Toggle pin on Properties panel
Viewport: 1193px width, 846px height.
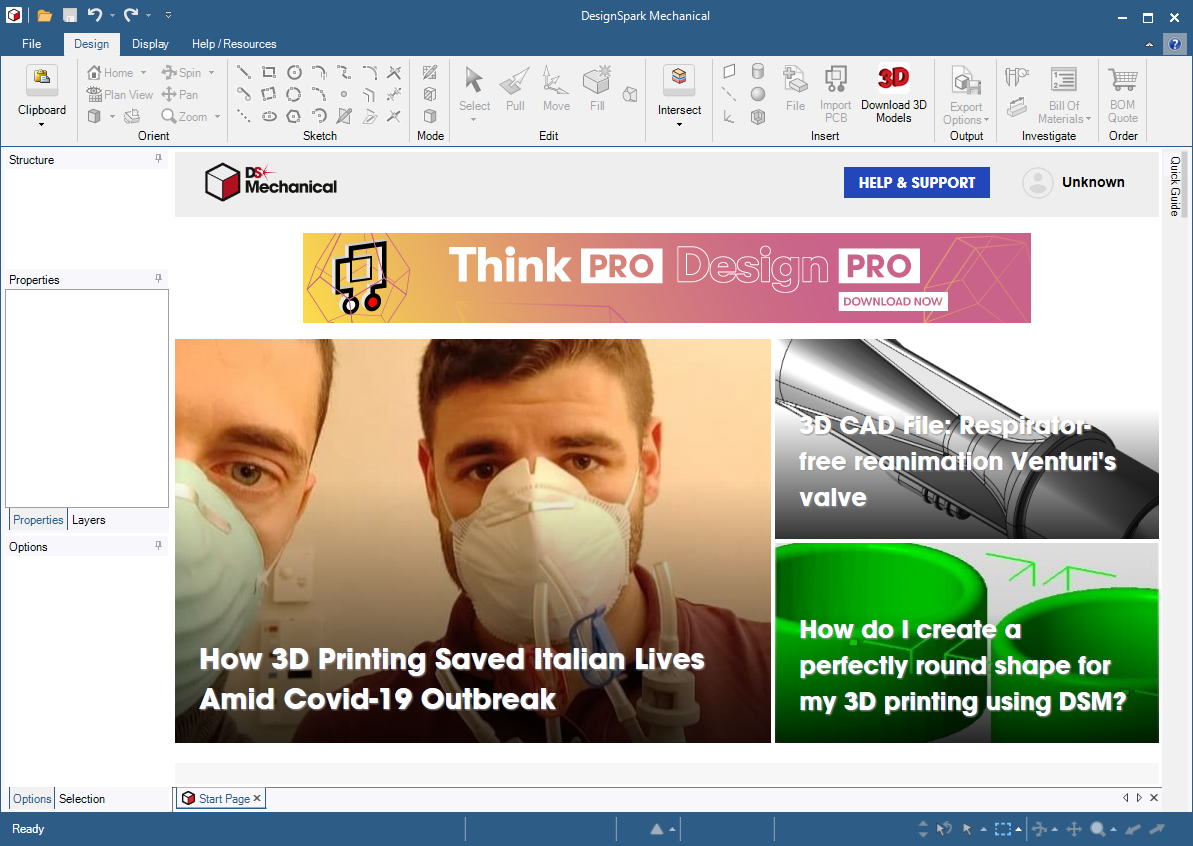158,279
